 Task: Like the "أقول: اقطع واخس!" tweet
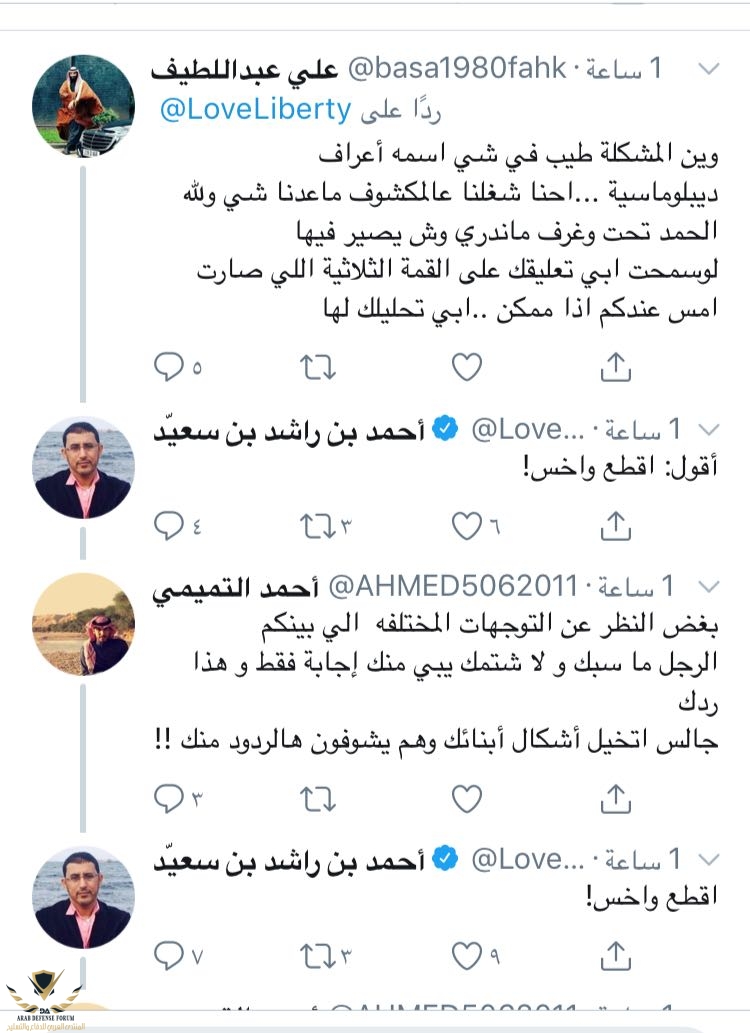pos(466,522)
